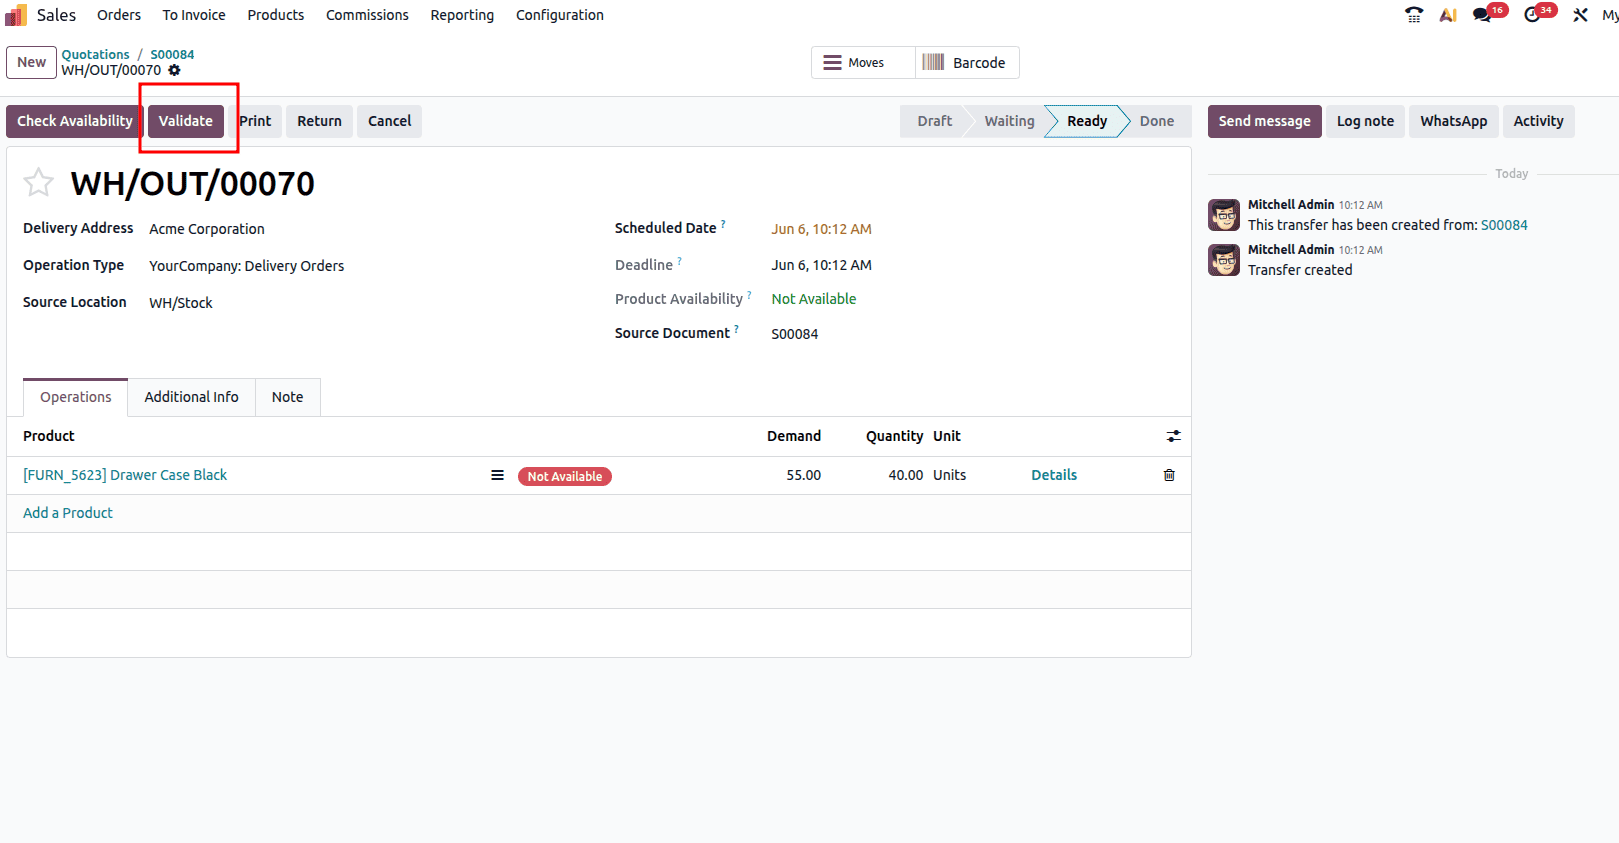This screenshot has width=1619, height=843.
Task: Open the Products menu
Action: 276,15
